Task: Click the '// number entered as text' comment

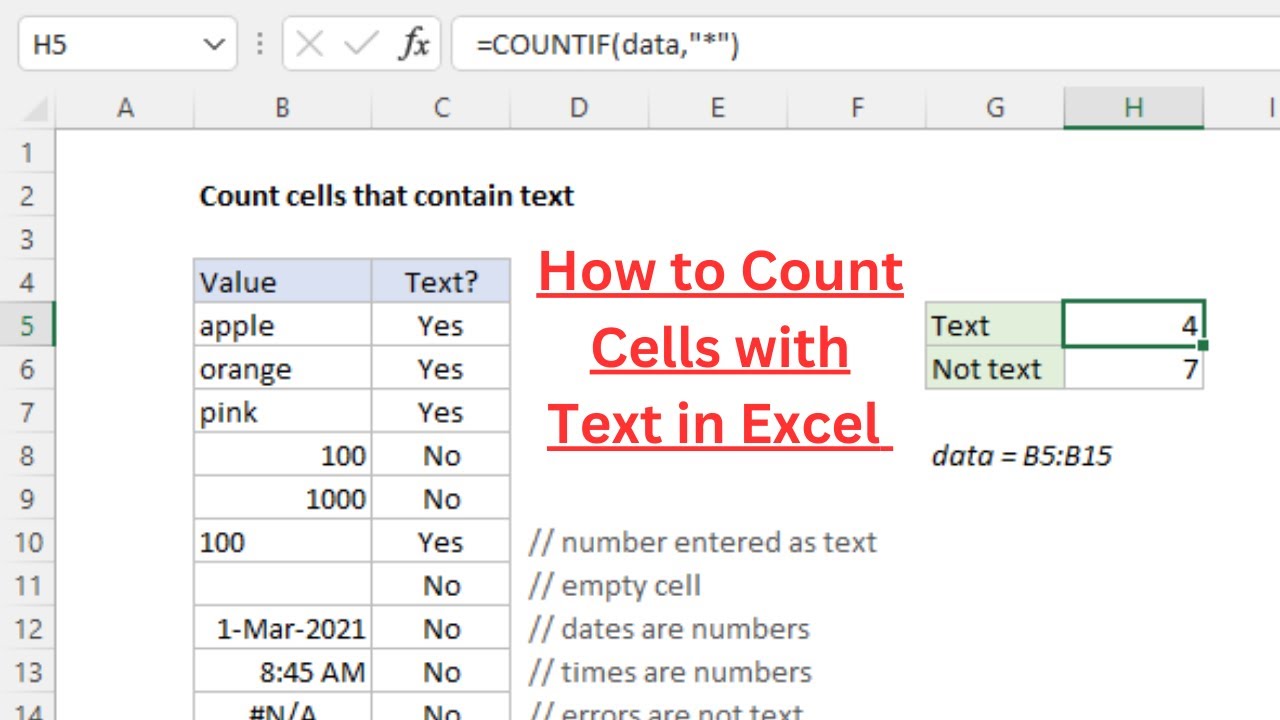Action: click(x=703, y=542)
